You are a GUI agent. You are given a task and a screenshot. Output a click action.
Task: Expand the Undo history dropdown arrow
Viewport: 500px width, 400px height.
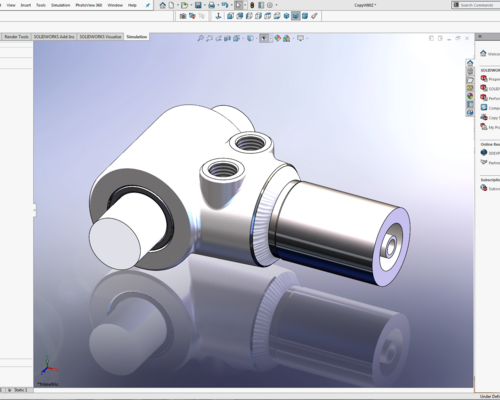click(231, 5)
